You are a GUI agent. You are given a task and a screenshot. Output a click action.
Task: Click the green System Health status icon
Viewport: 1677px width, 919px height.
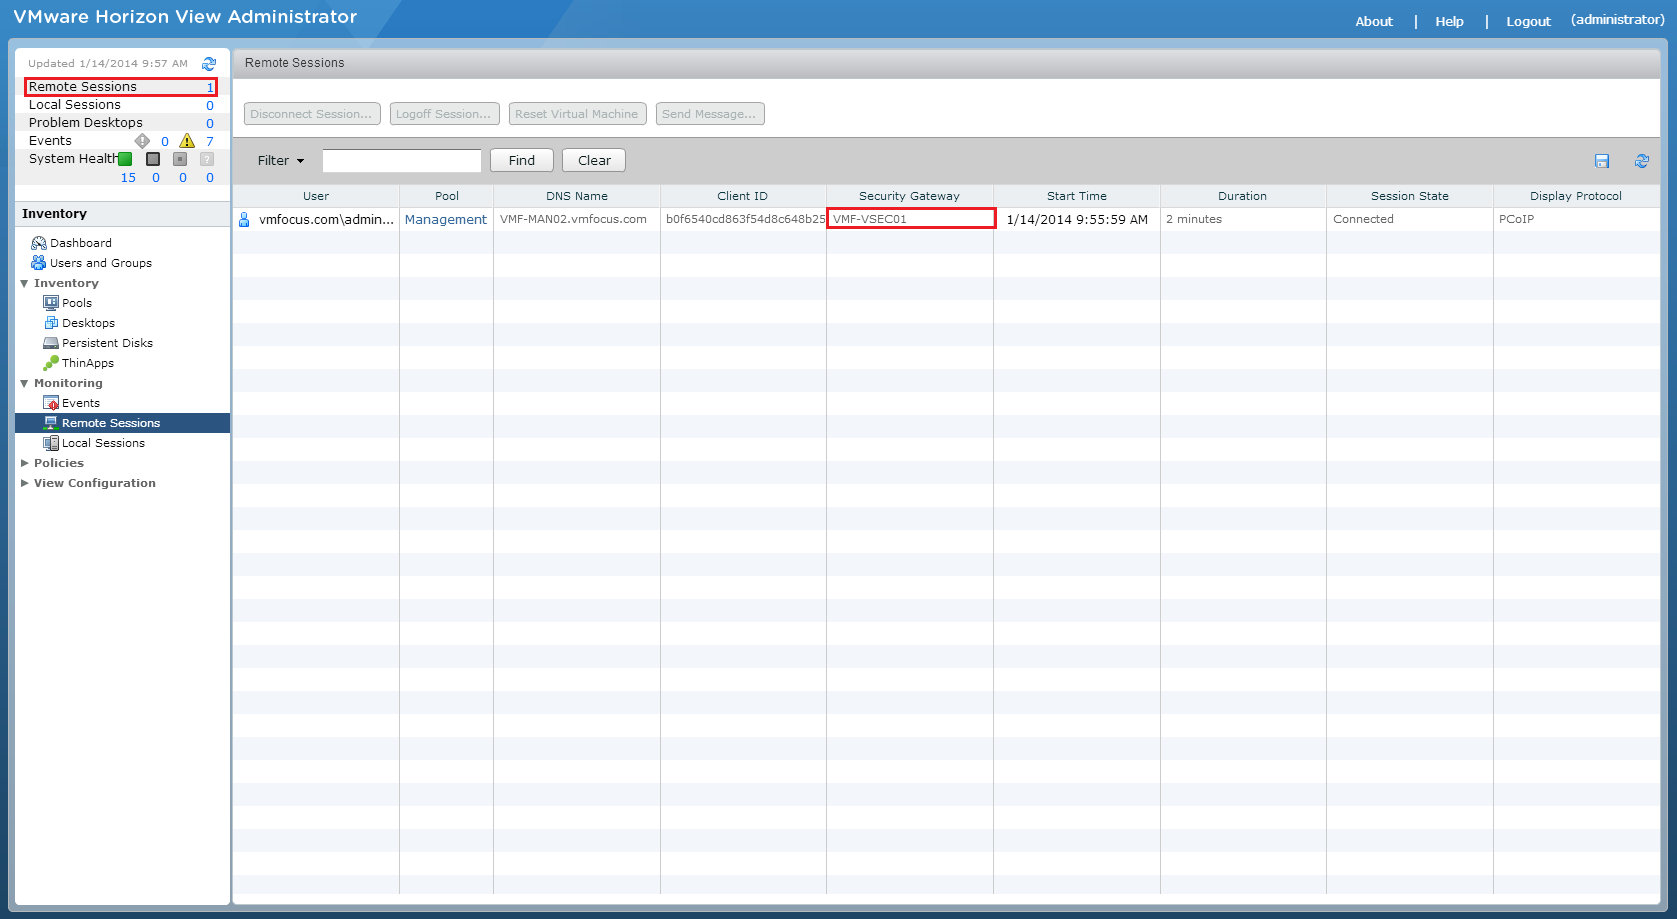click(125, 159)
